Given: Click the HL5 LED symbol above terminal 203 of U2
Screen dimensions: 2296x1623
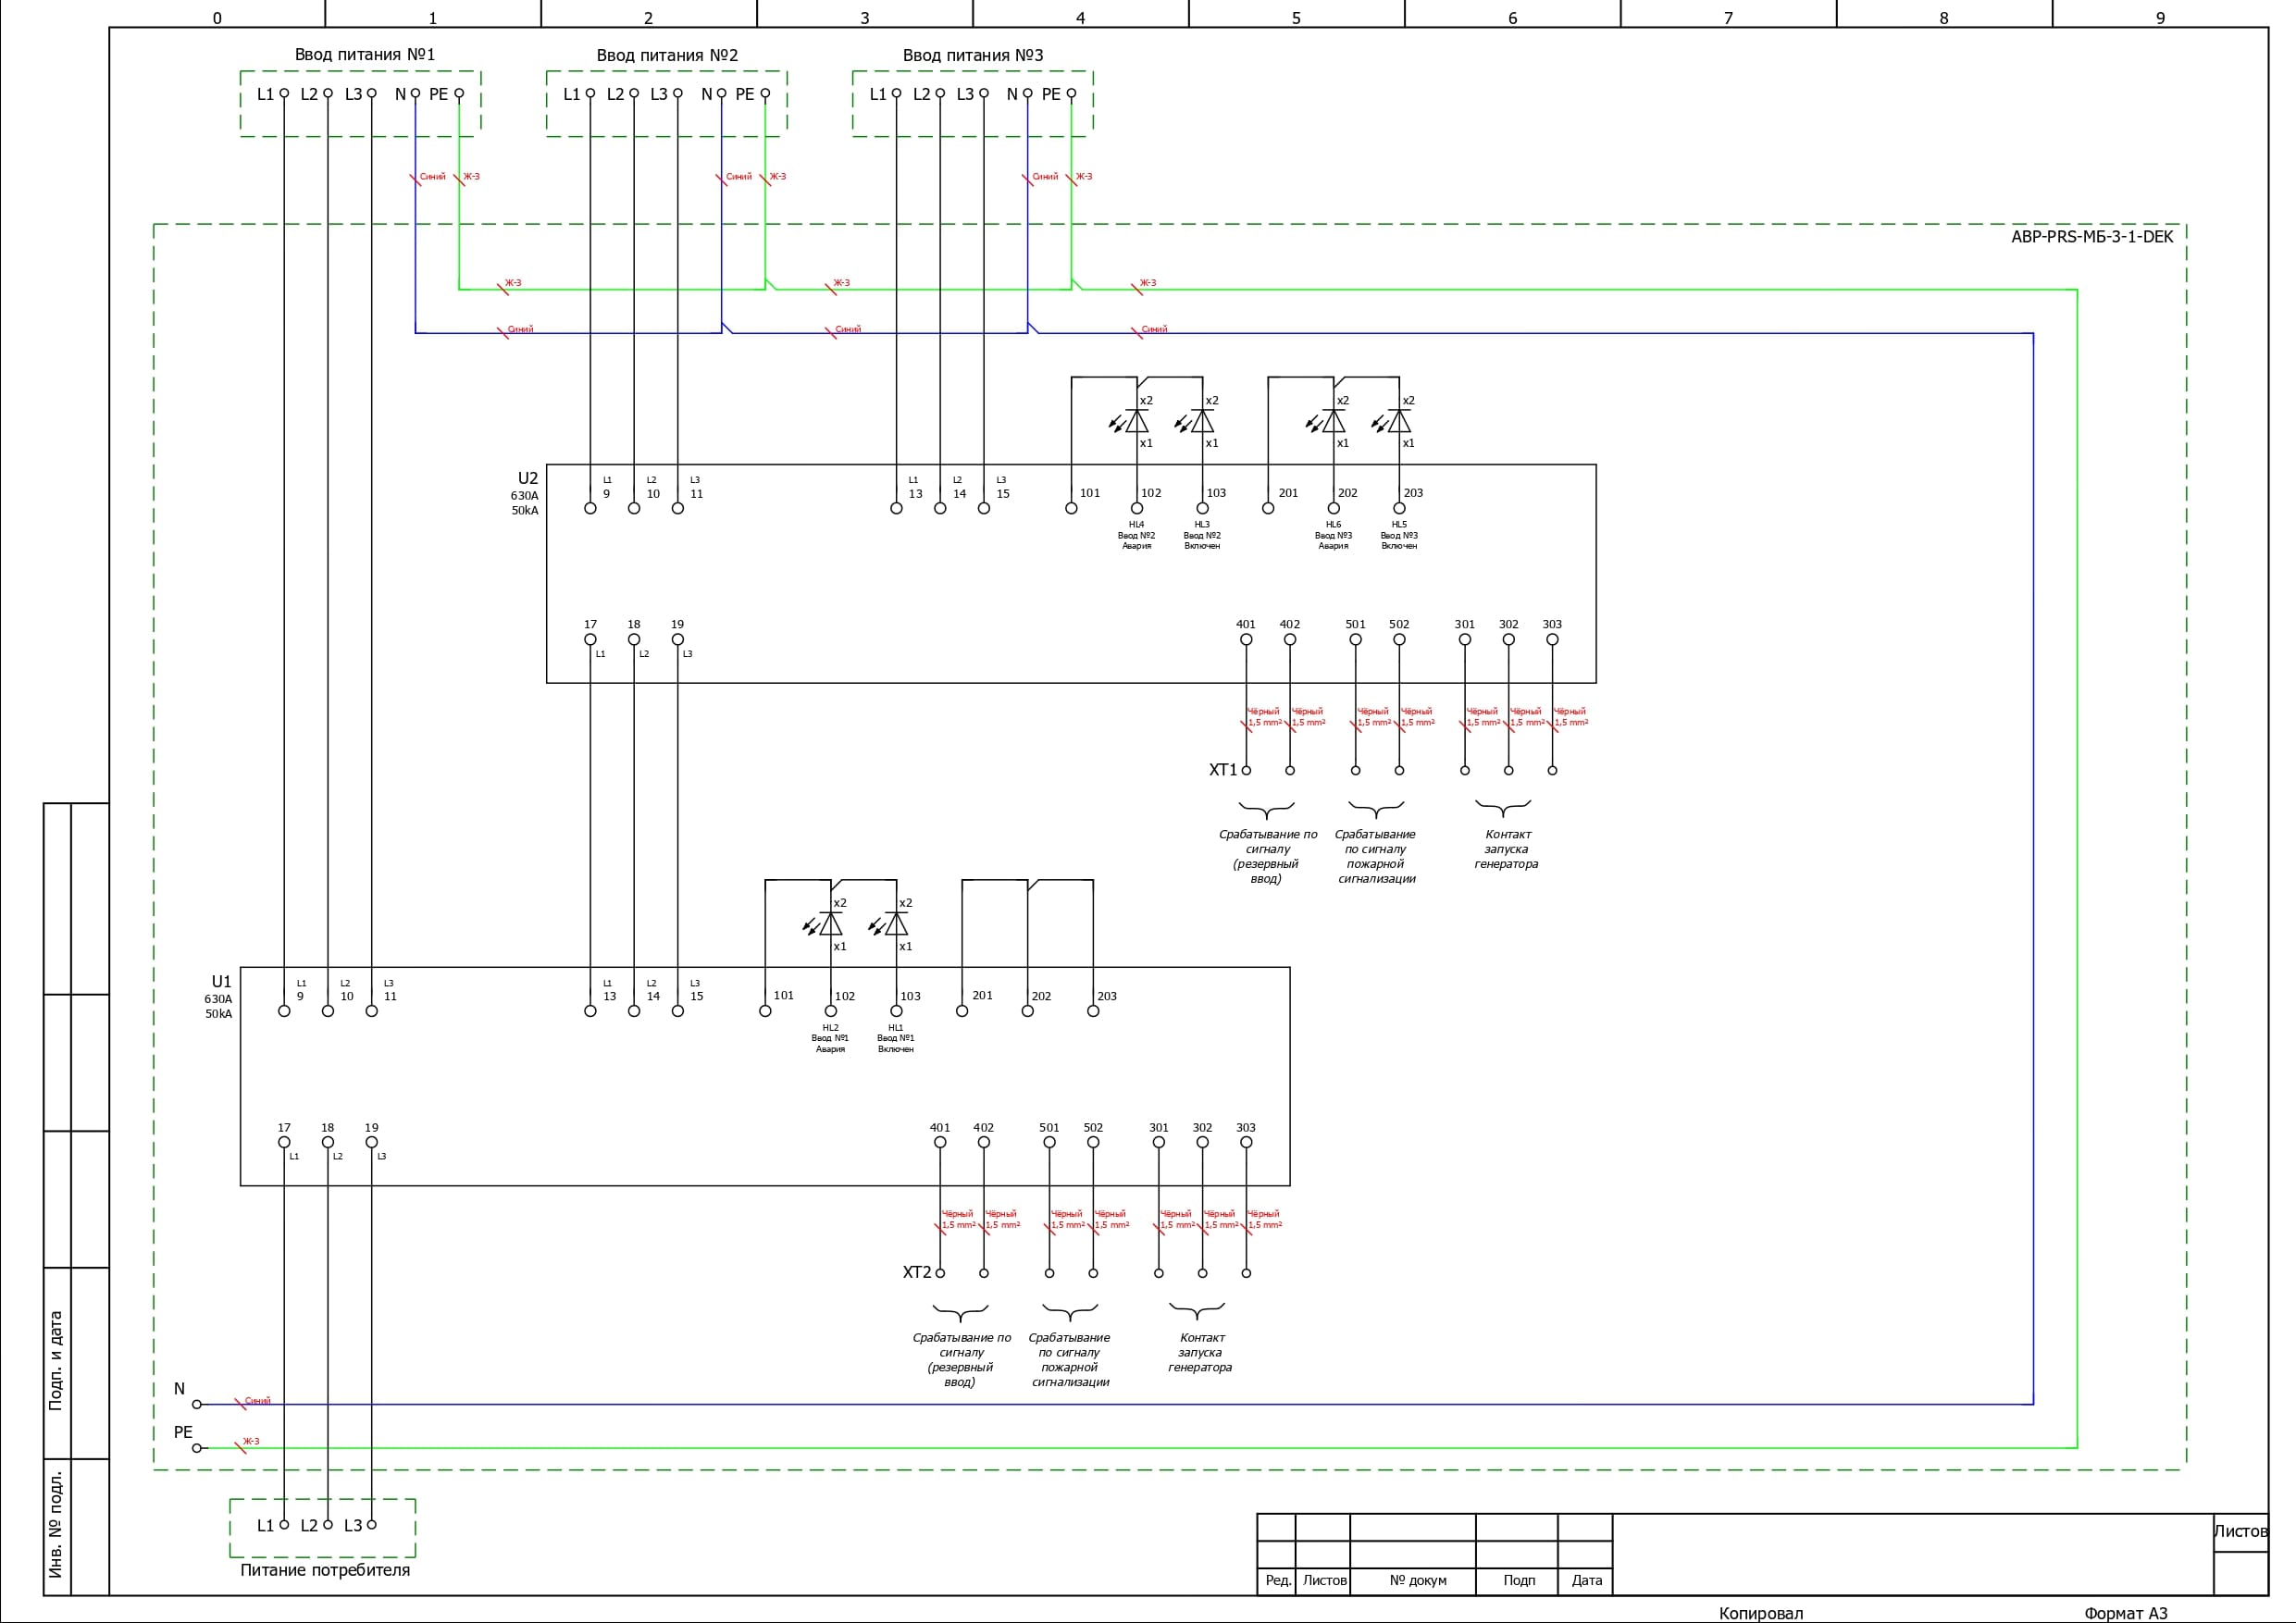Looking at the screenshot, I should coord(1399,421).
